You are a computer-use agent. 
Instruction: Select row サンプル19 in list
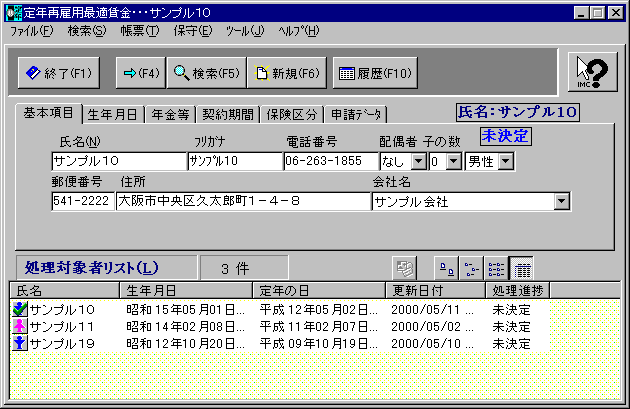click(279, 343)
